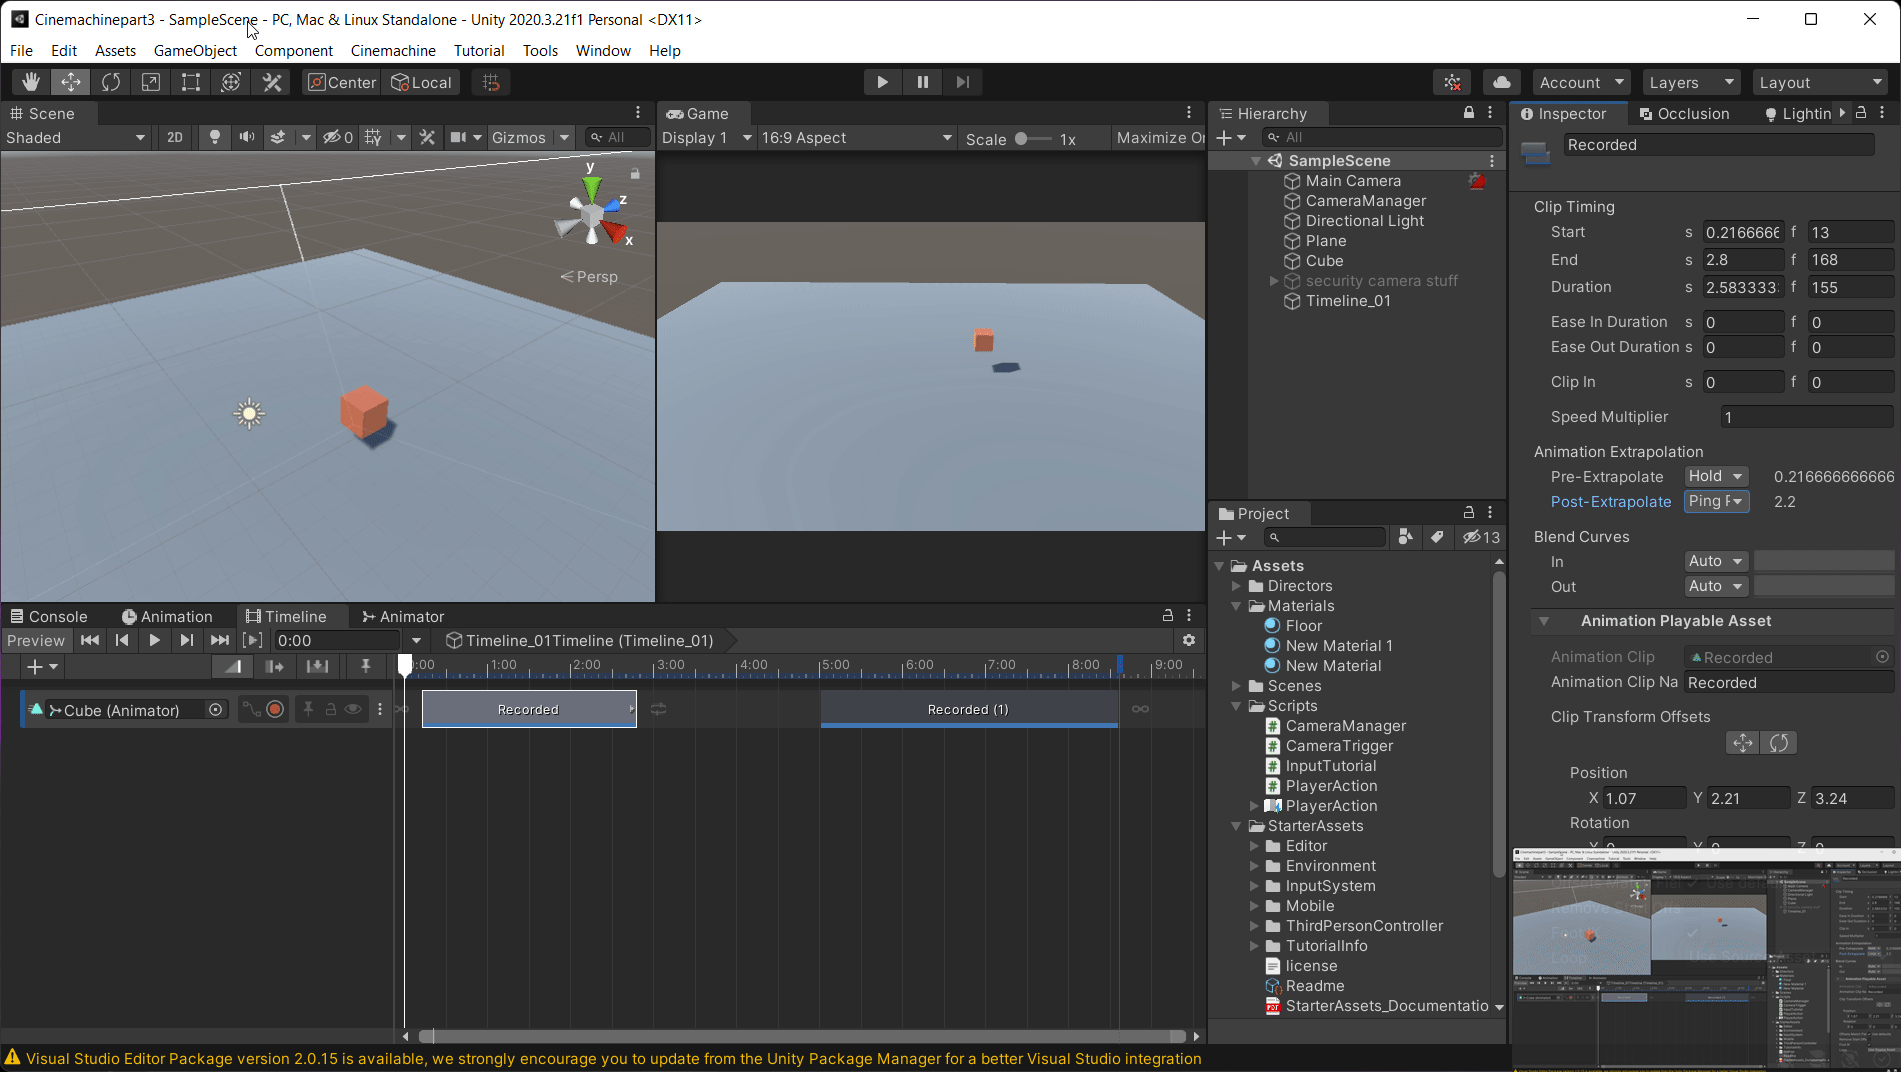The width and height of the screenshot is (1901, 1072).
Task: Select the Timeline Ripple edit mode
Action: [275, 666]
